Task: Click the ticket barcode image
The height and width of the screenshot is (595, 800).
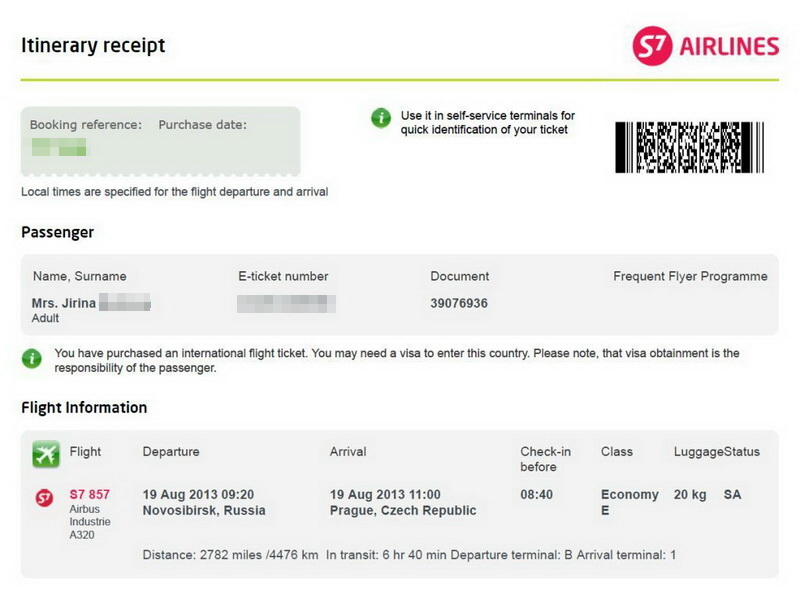Action: 689,147
